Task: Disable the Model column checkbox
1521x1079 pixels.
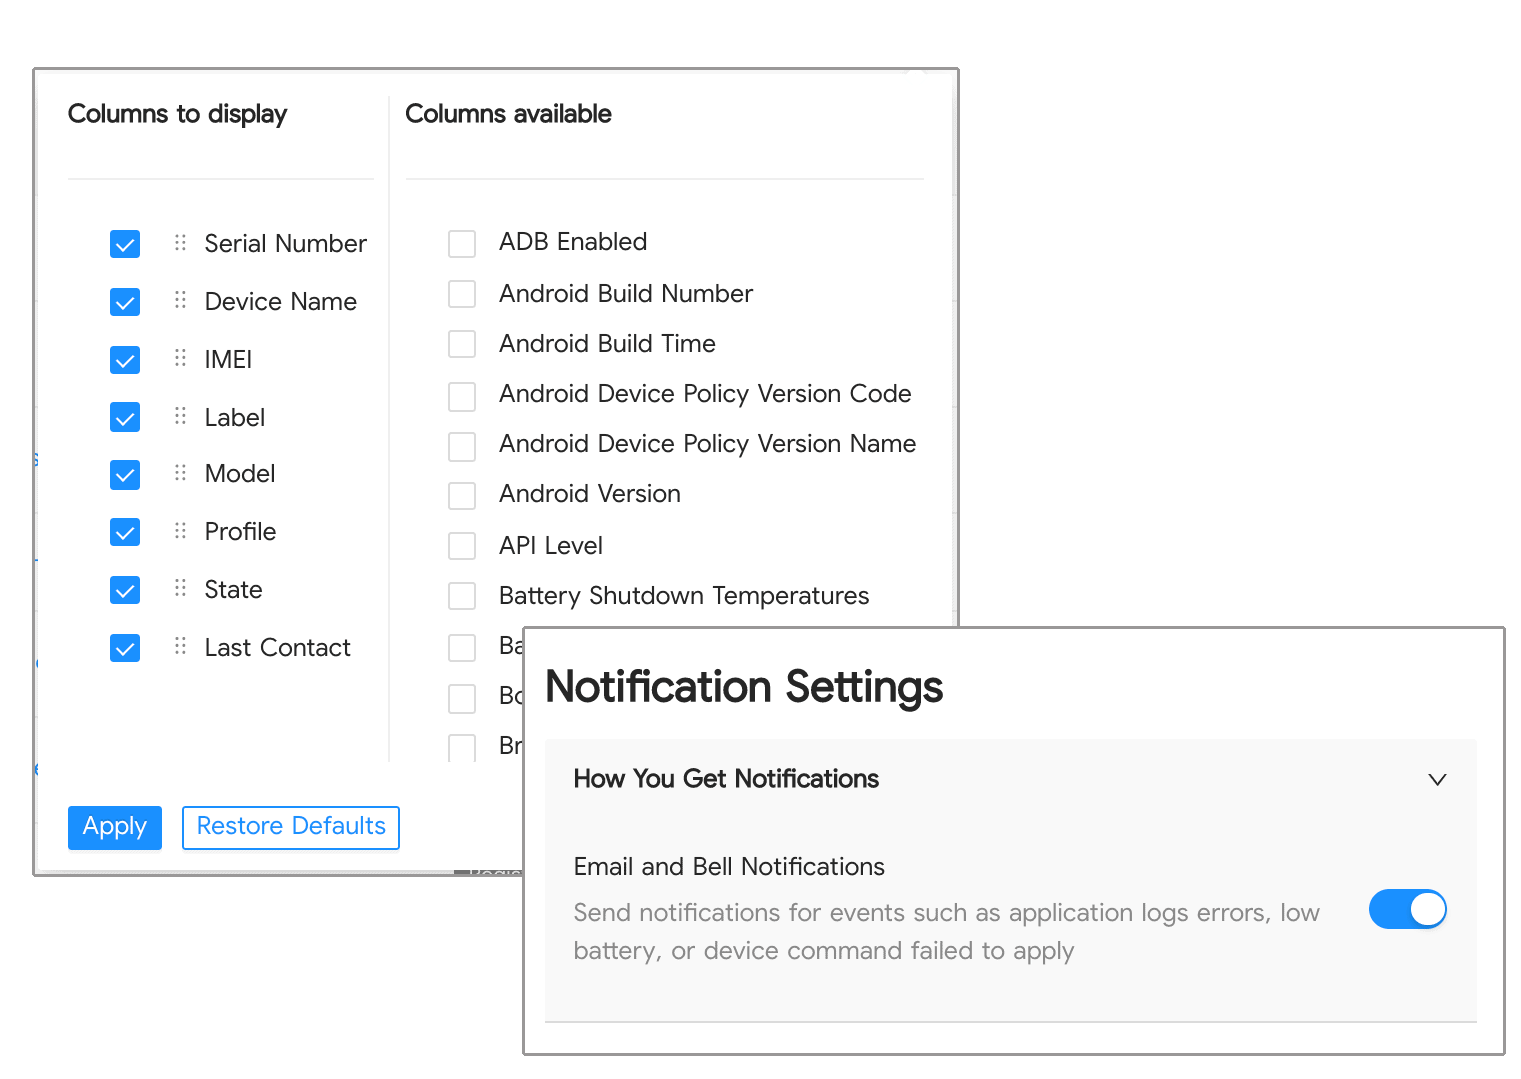Action: coord(124,474)
